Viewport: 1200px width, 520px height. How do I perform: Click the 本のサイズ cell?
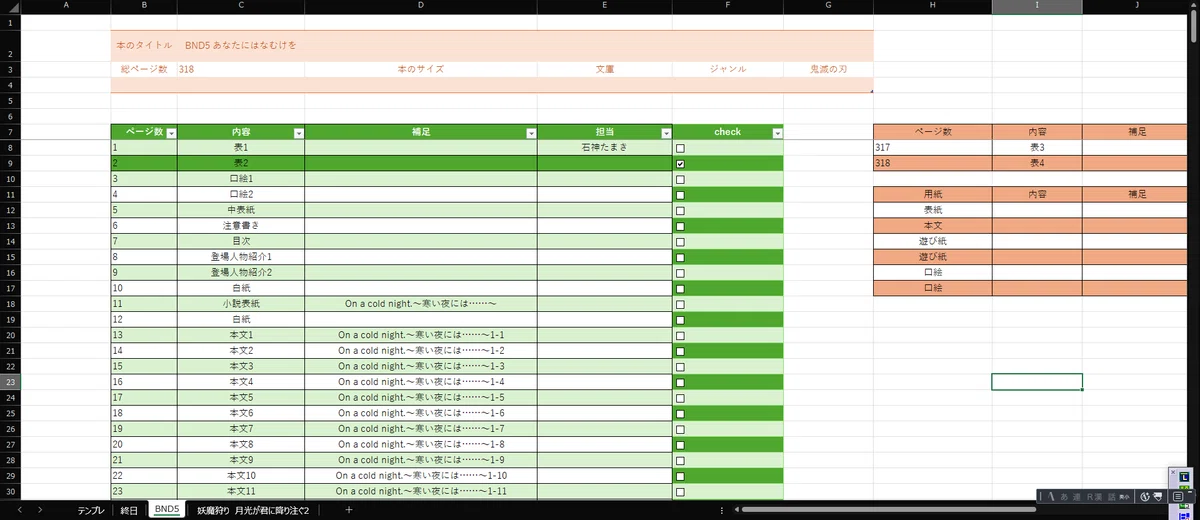[x=421, y=69]
